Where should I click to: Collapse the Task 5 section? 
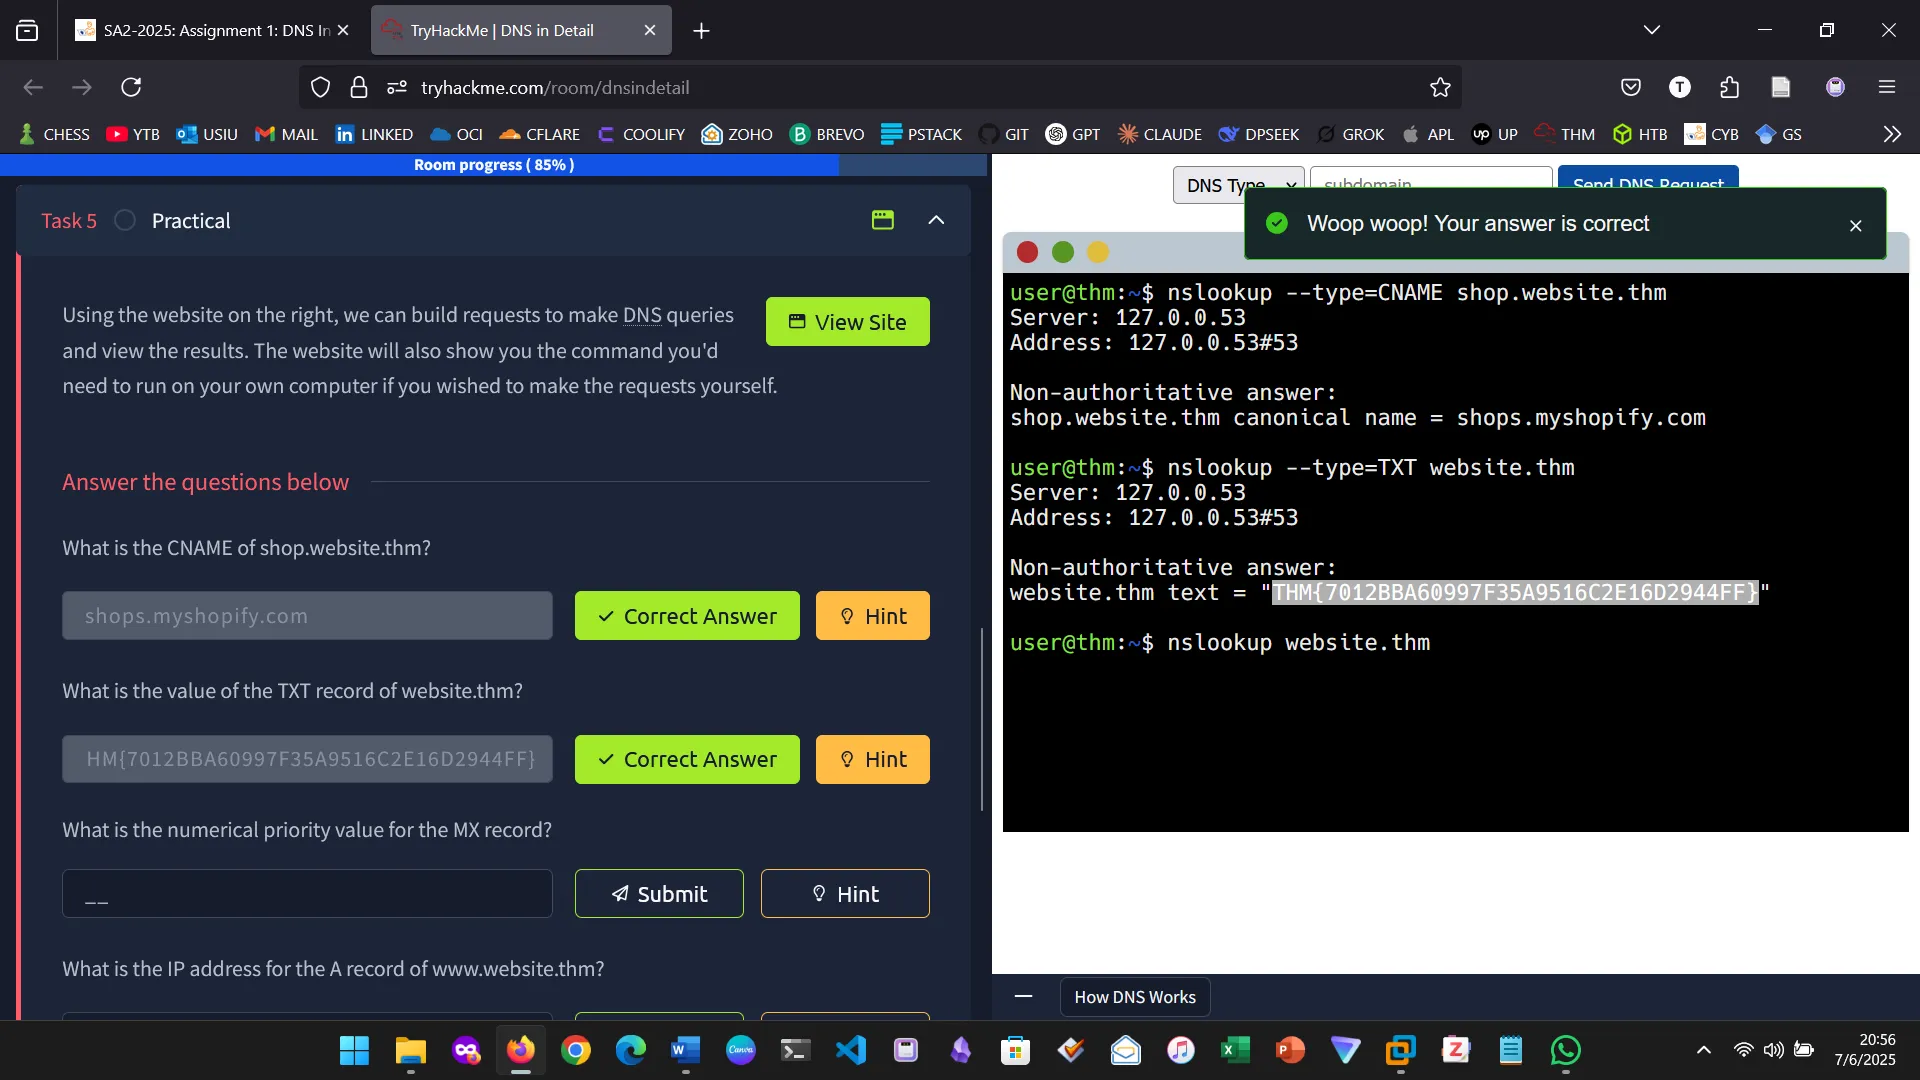pyautogui.click(x=936, y=220)
